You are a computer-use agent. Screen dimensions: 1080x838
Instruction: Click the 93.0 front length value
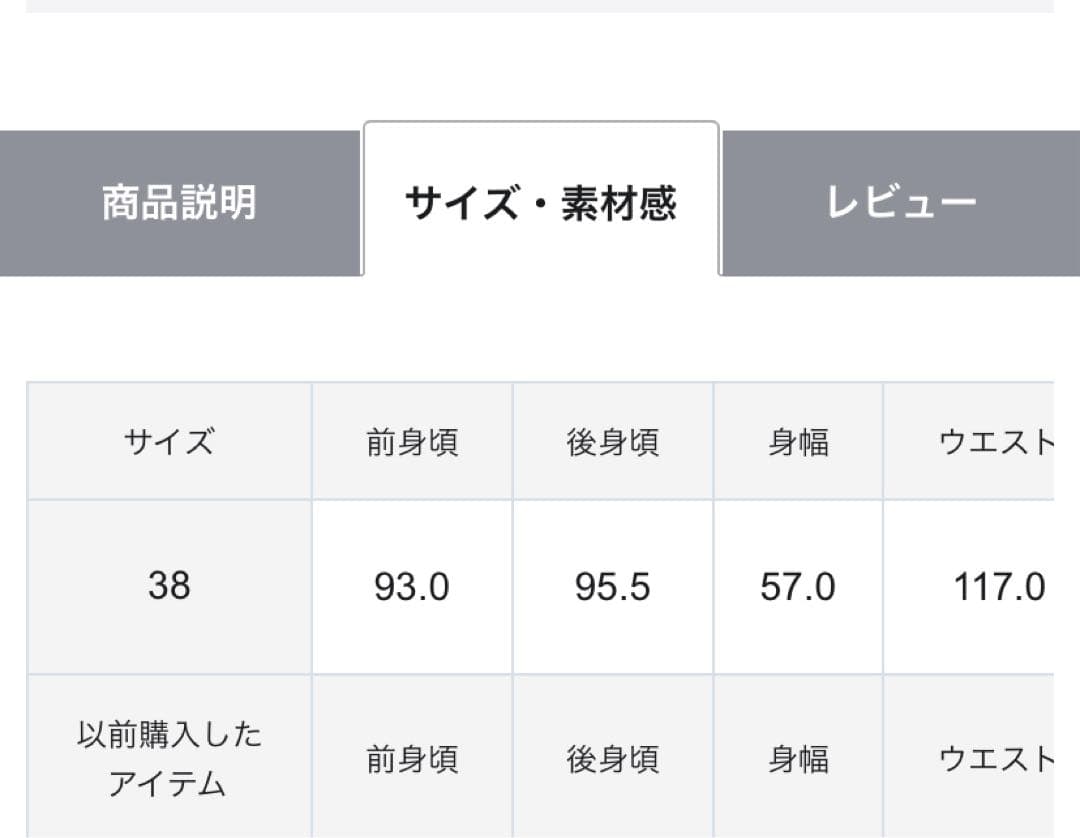tap(412, 587)
